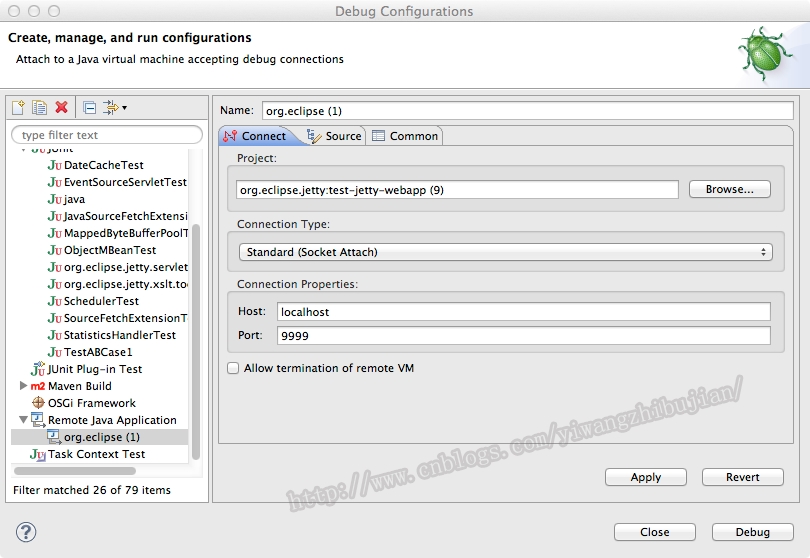Click the New launch configuration icon
The width and height of the screenshot is (810, 558).
tap(19, 107)
